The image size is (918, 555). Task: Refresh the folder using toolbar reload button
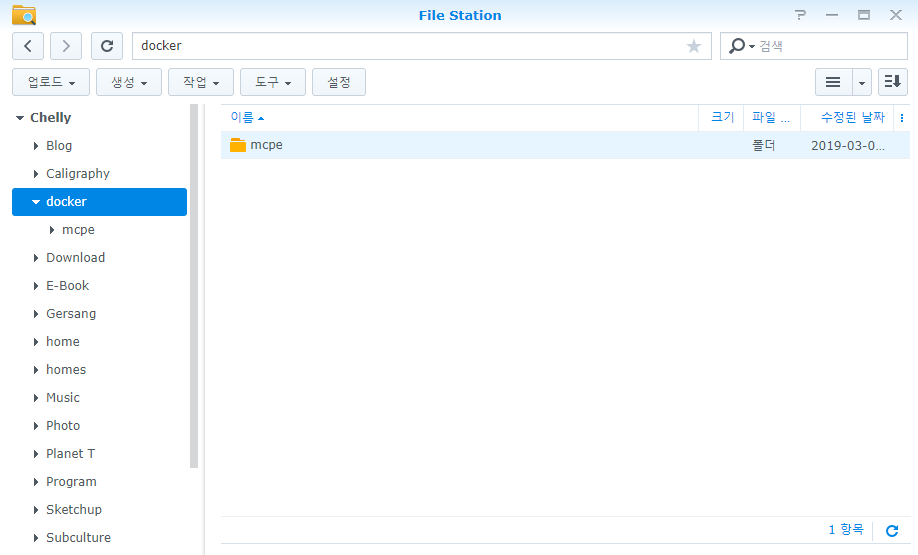click(x=107, y=46)
